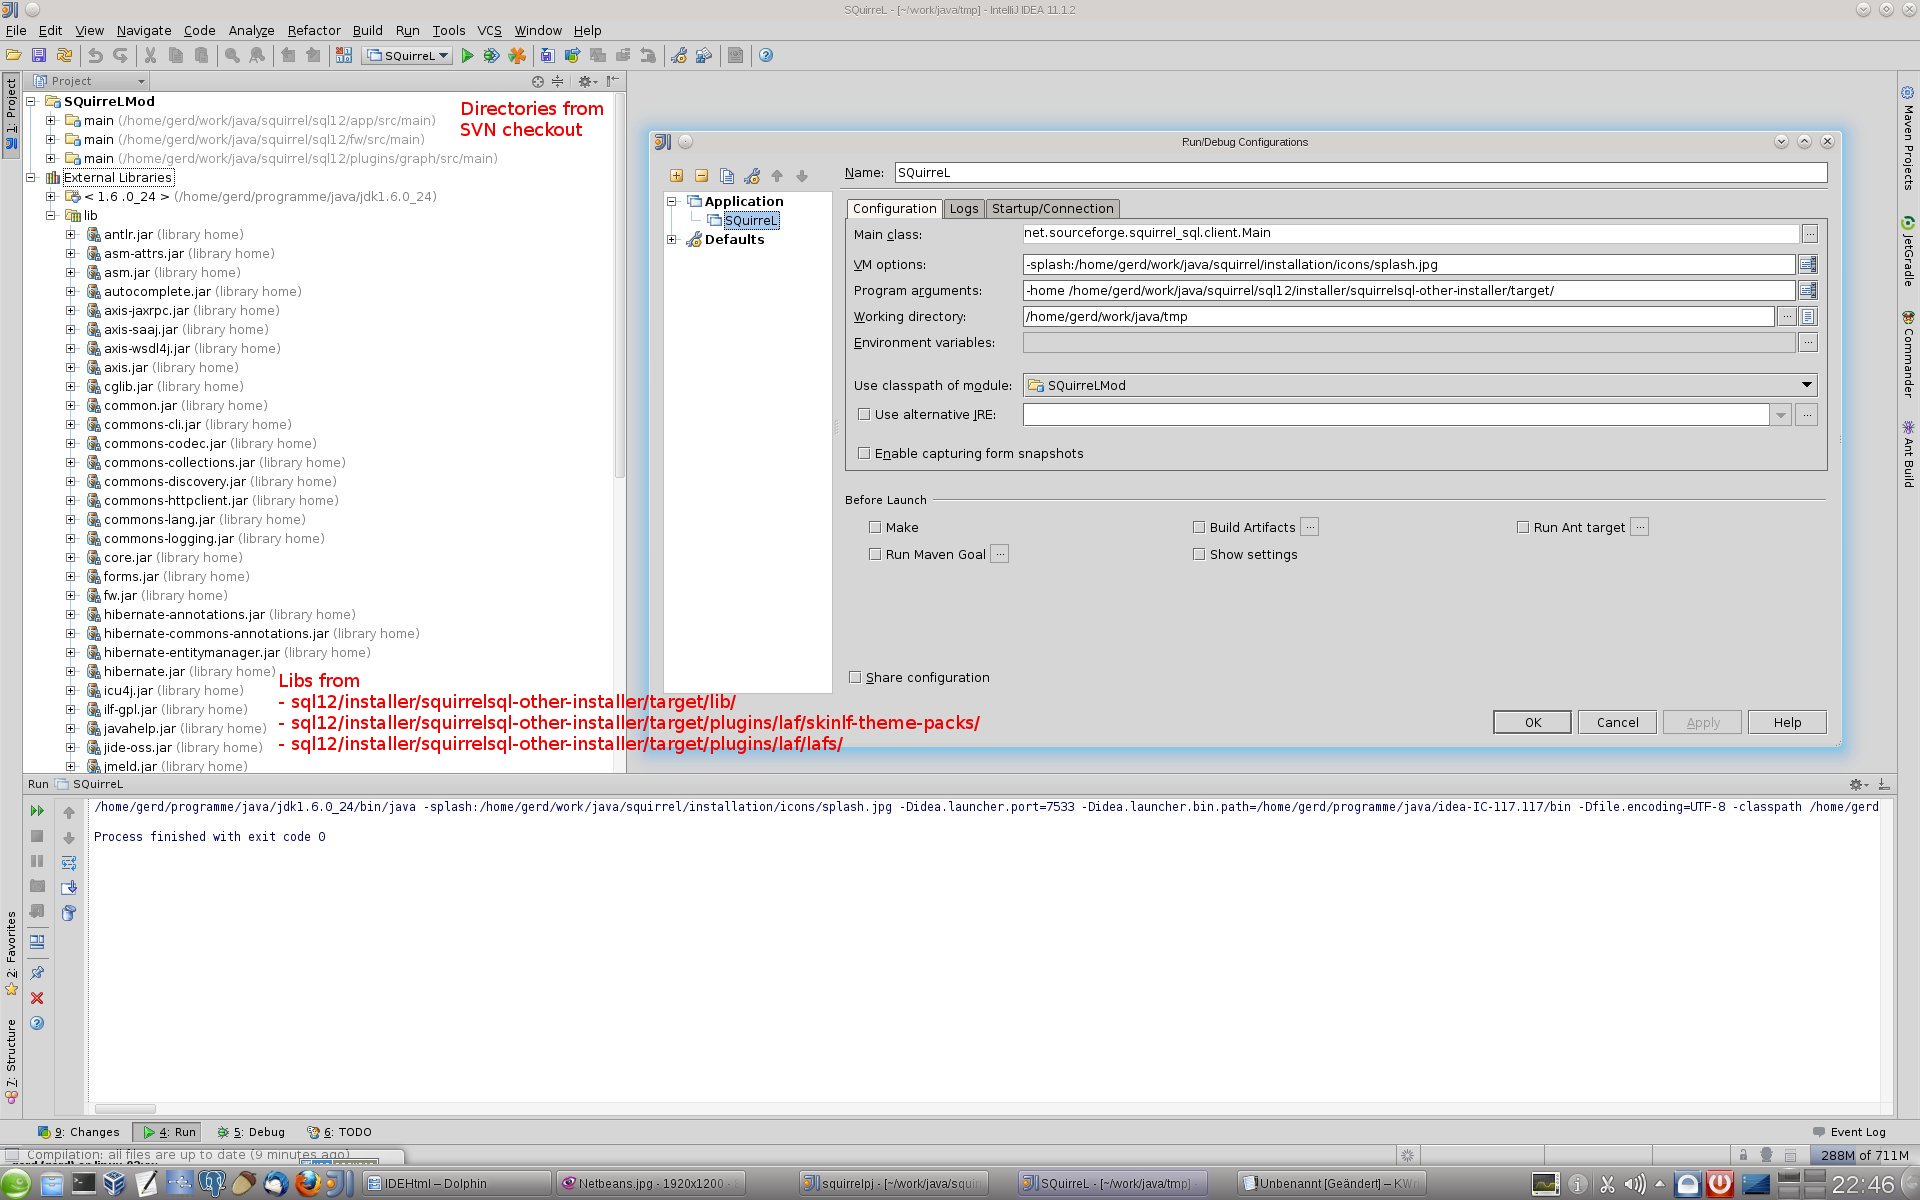Close the Run panel with the red X icon
This screenshot has height=1200, width=1920.
pyautogui.click(x=37, y=997)
